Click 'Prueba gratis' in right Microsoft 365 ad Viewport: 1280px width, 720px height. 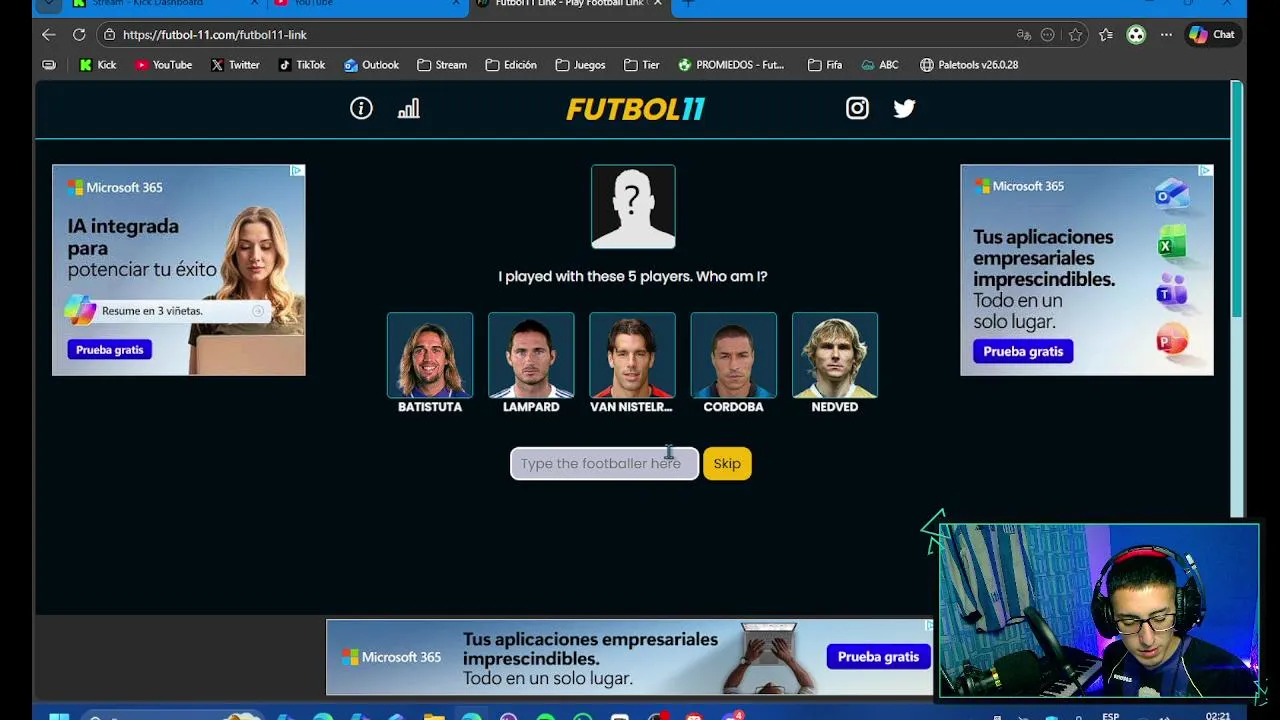tap(1023, 351)
